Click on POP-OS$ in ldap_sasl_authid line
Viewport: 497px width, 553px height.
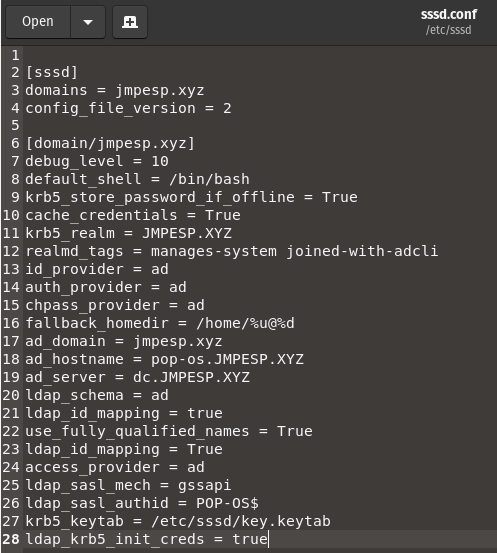(227, 503)
